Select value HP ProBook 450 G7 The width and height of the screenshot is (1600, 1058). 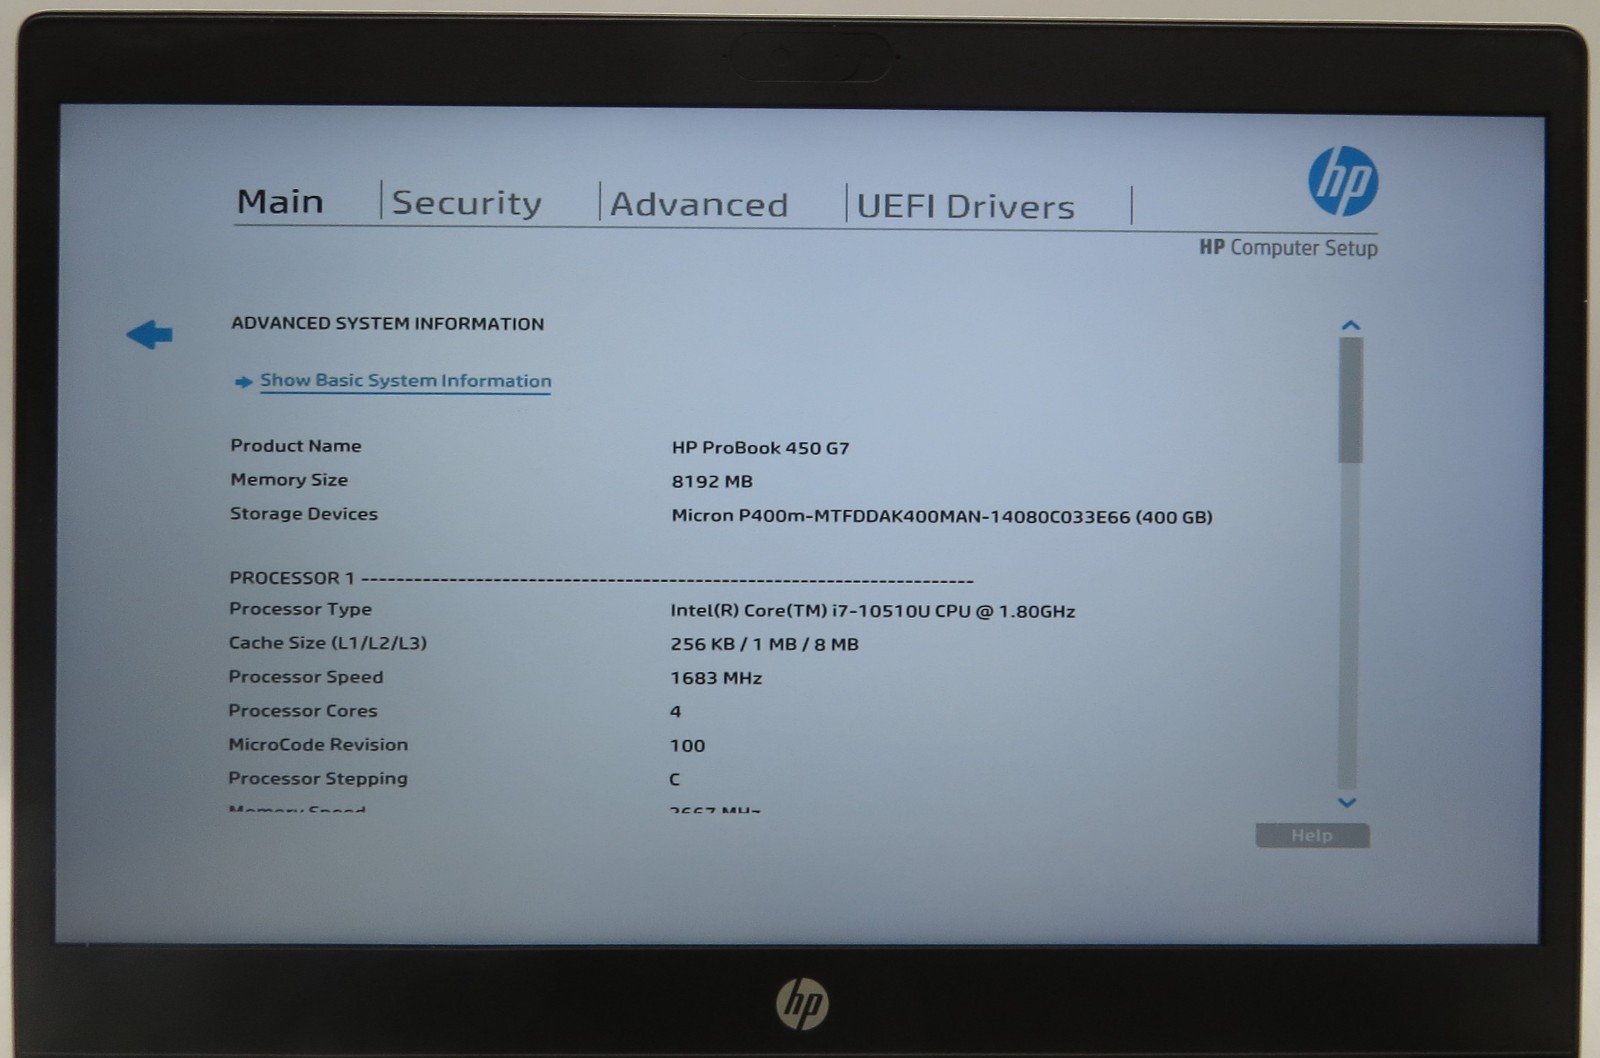pos(760,448)
